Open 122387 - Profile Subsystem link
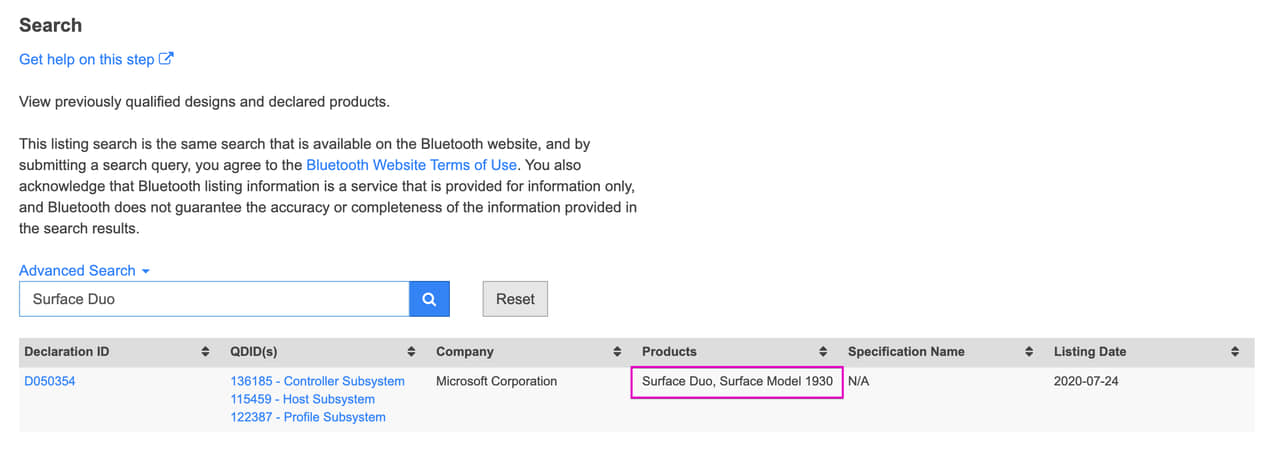Screen dimensions: 1280x452 click(307, 417)
